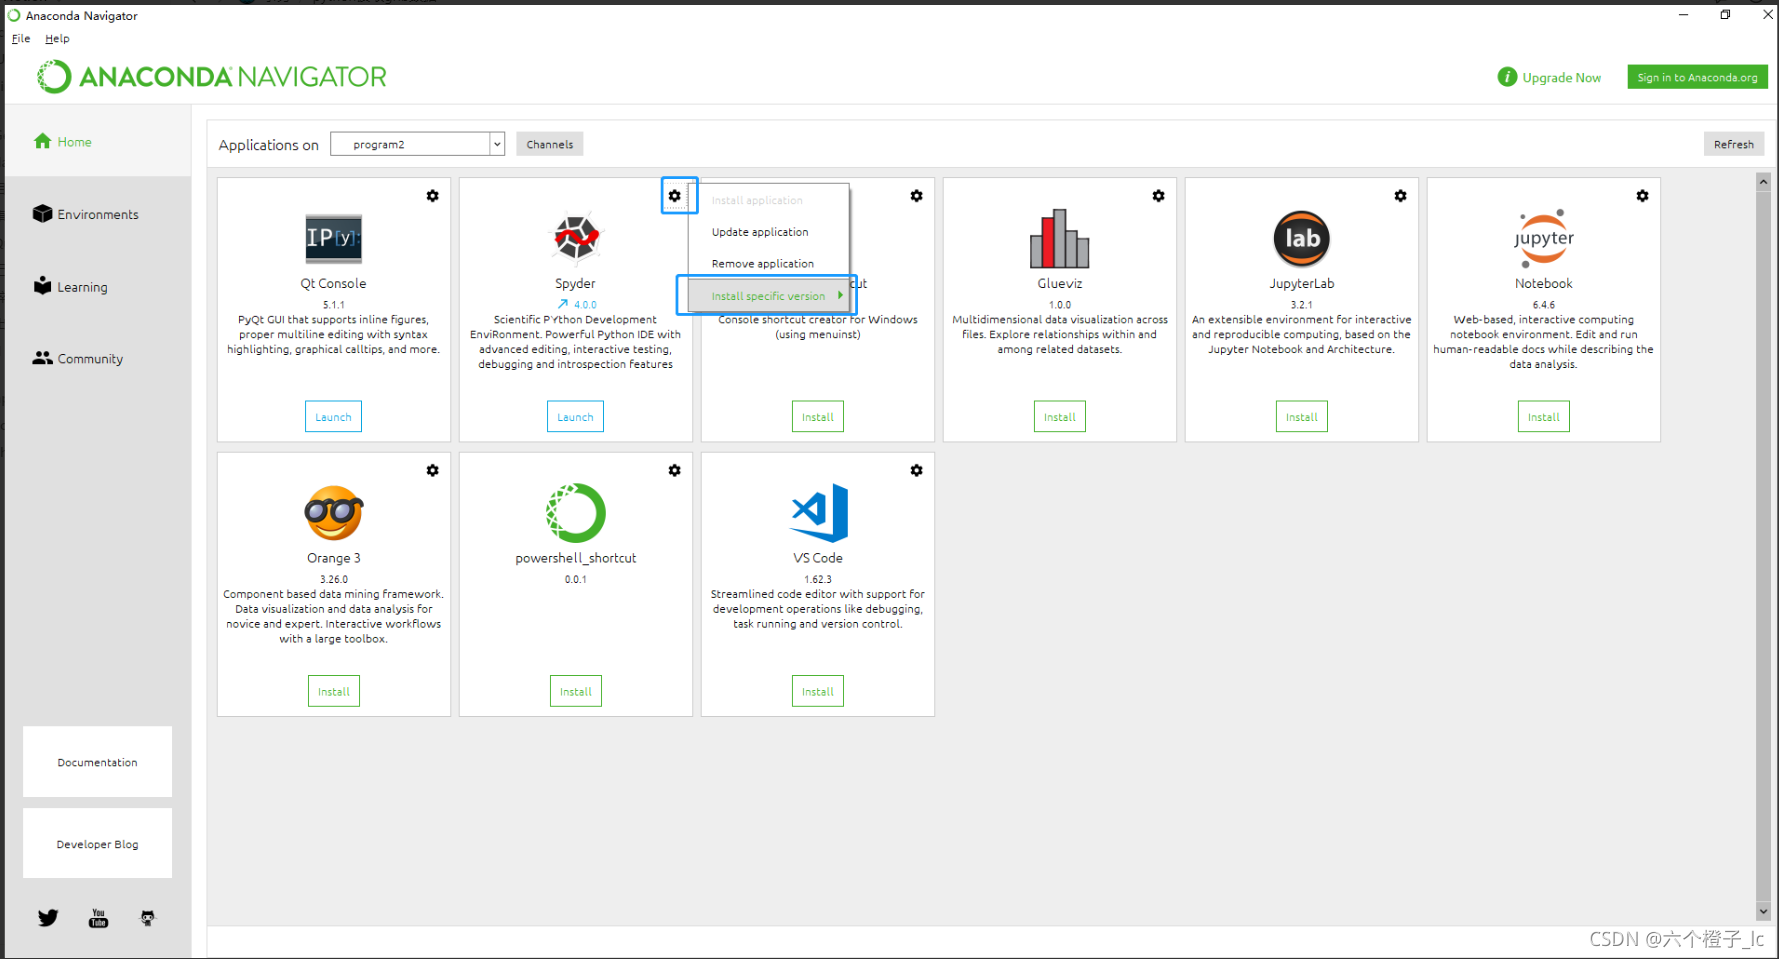Image resolution: width=1779 pixels, height=959 pixels.
Task: Click the VS Code logo
Action: point(820,512)
